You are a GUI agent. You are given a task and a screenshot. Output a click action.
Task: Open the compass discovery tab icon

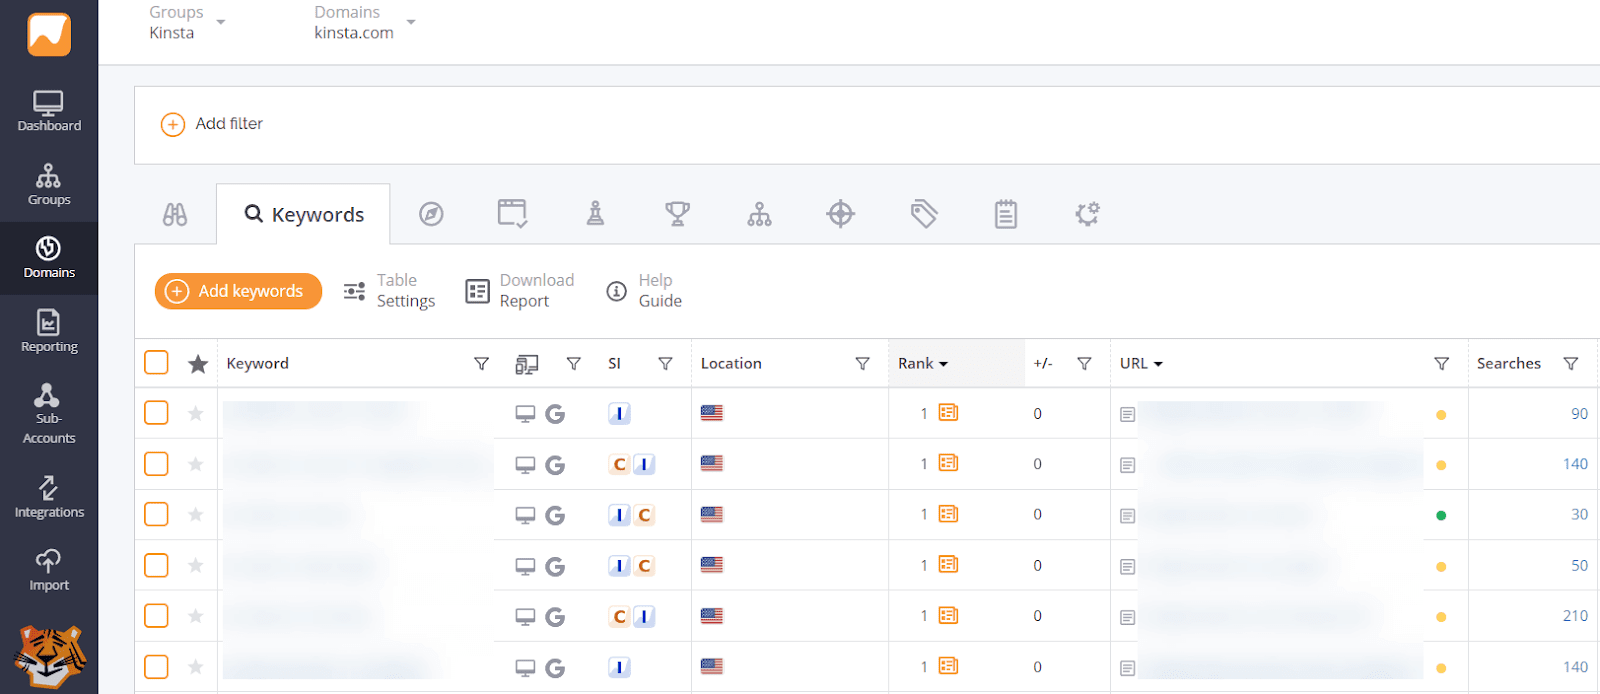[x=431, y=214]
